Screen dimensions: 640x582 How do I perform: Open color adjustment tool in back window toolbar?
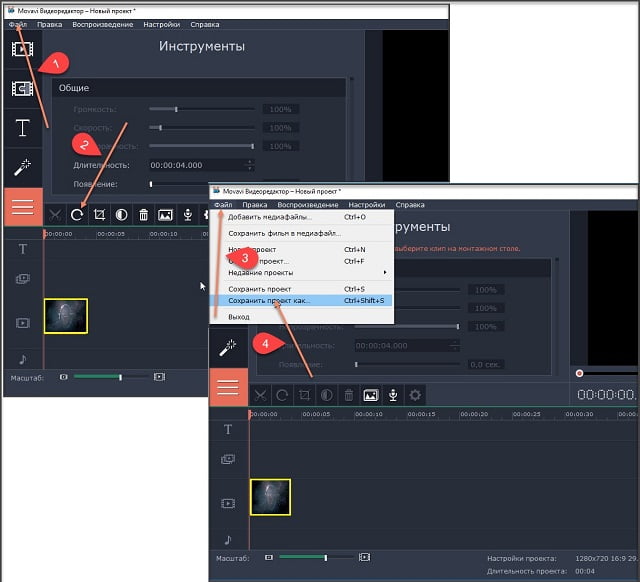[121, 215]
